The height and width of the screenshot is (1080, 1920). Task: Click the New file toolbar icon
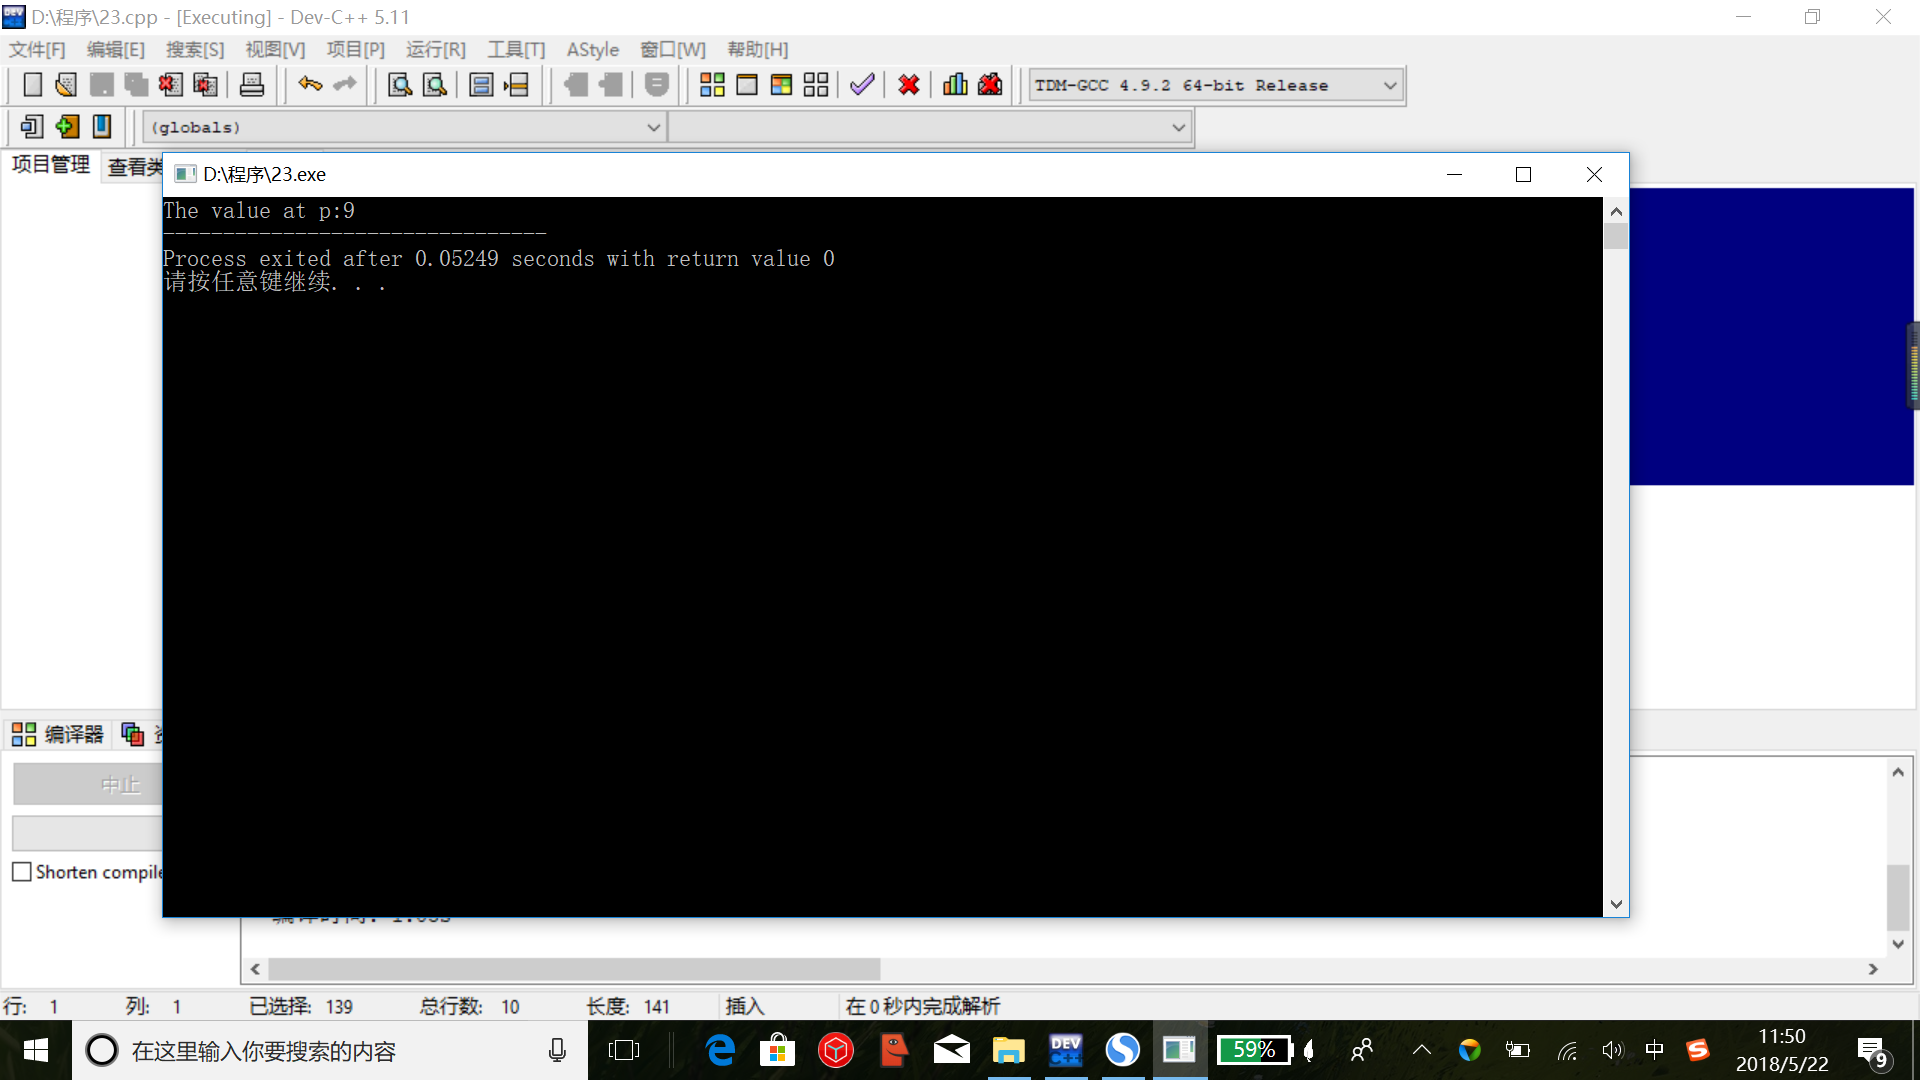click(x=32, y=85)
